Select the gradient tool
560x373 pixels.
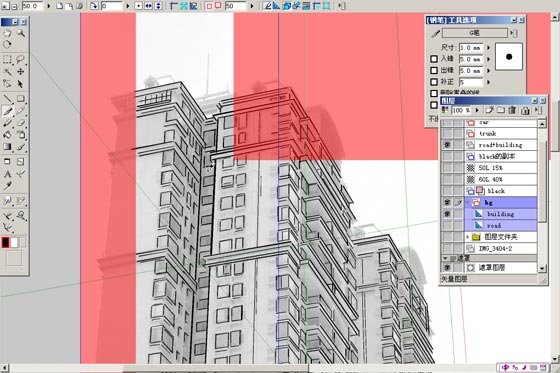[x=7, y=147]
